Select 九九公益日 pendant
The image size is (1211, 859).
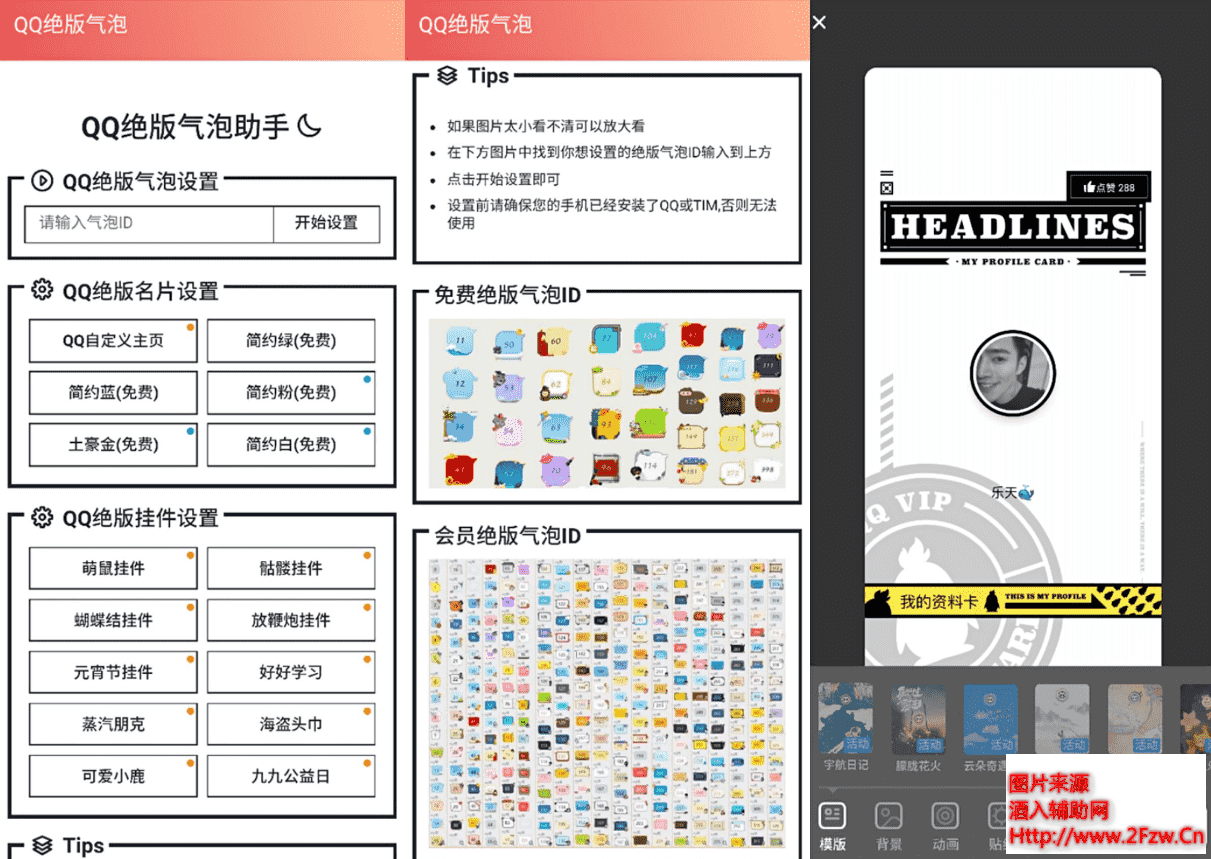[x=291, y=777]
